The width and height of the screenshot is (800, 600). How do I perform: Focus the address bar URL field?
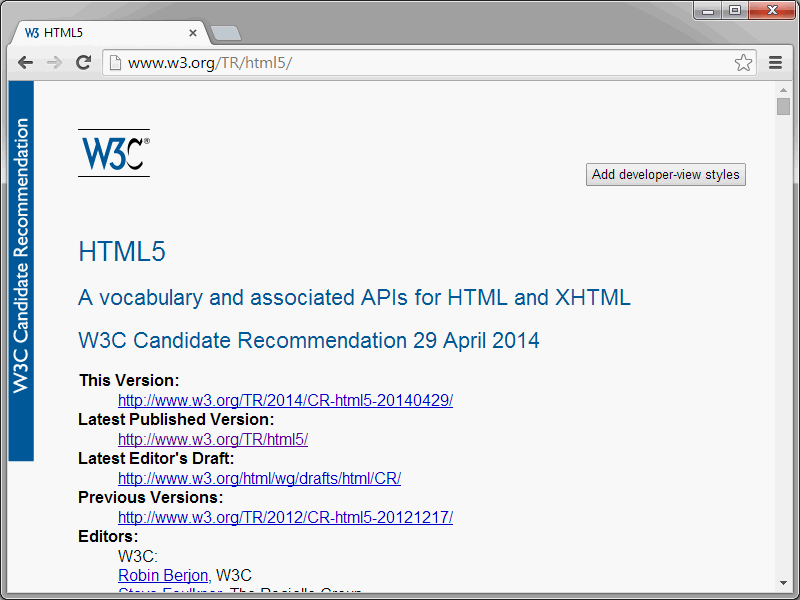429,63
